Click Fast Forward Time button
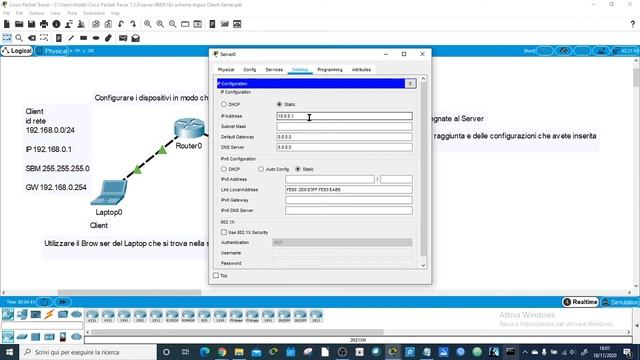640x360 pixels. click(x=63, y=302)
